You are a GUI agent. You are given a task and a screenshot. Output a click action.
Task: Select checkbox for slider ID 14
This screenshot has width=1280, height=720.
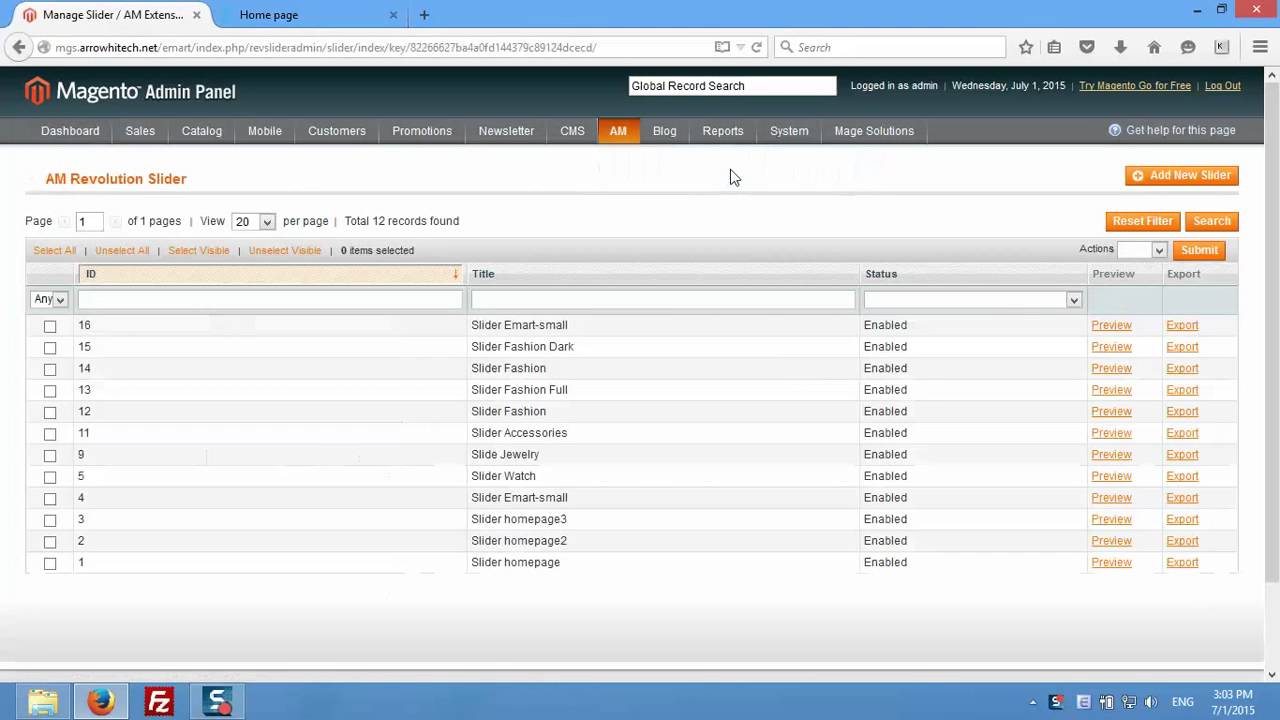coord(50,369)
